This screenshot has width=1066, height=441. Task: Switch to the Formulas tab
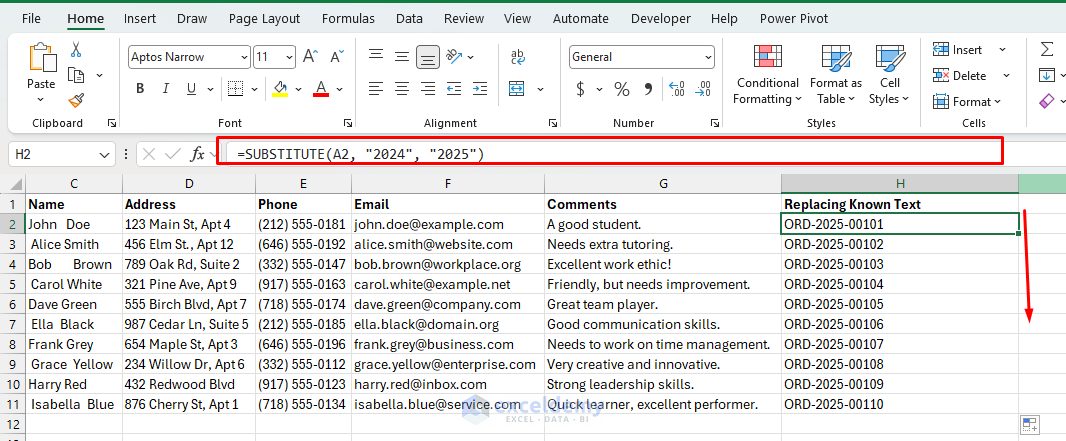click(x=348, y=18)
